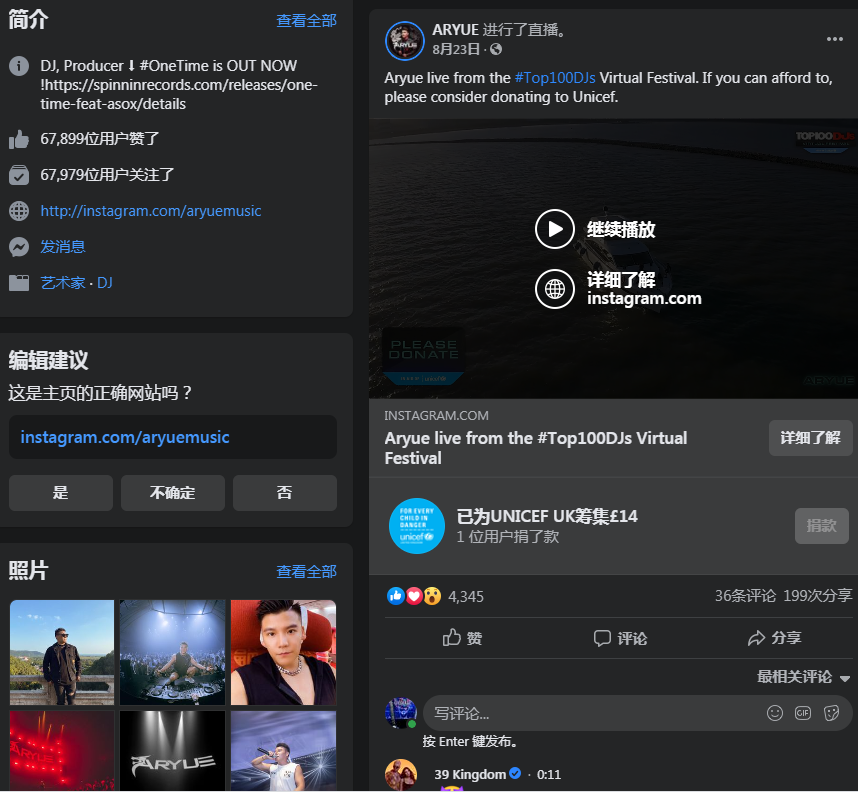Click the link preview title Aryue live
Viewport: 858px width, 795px height.
536,448
